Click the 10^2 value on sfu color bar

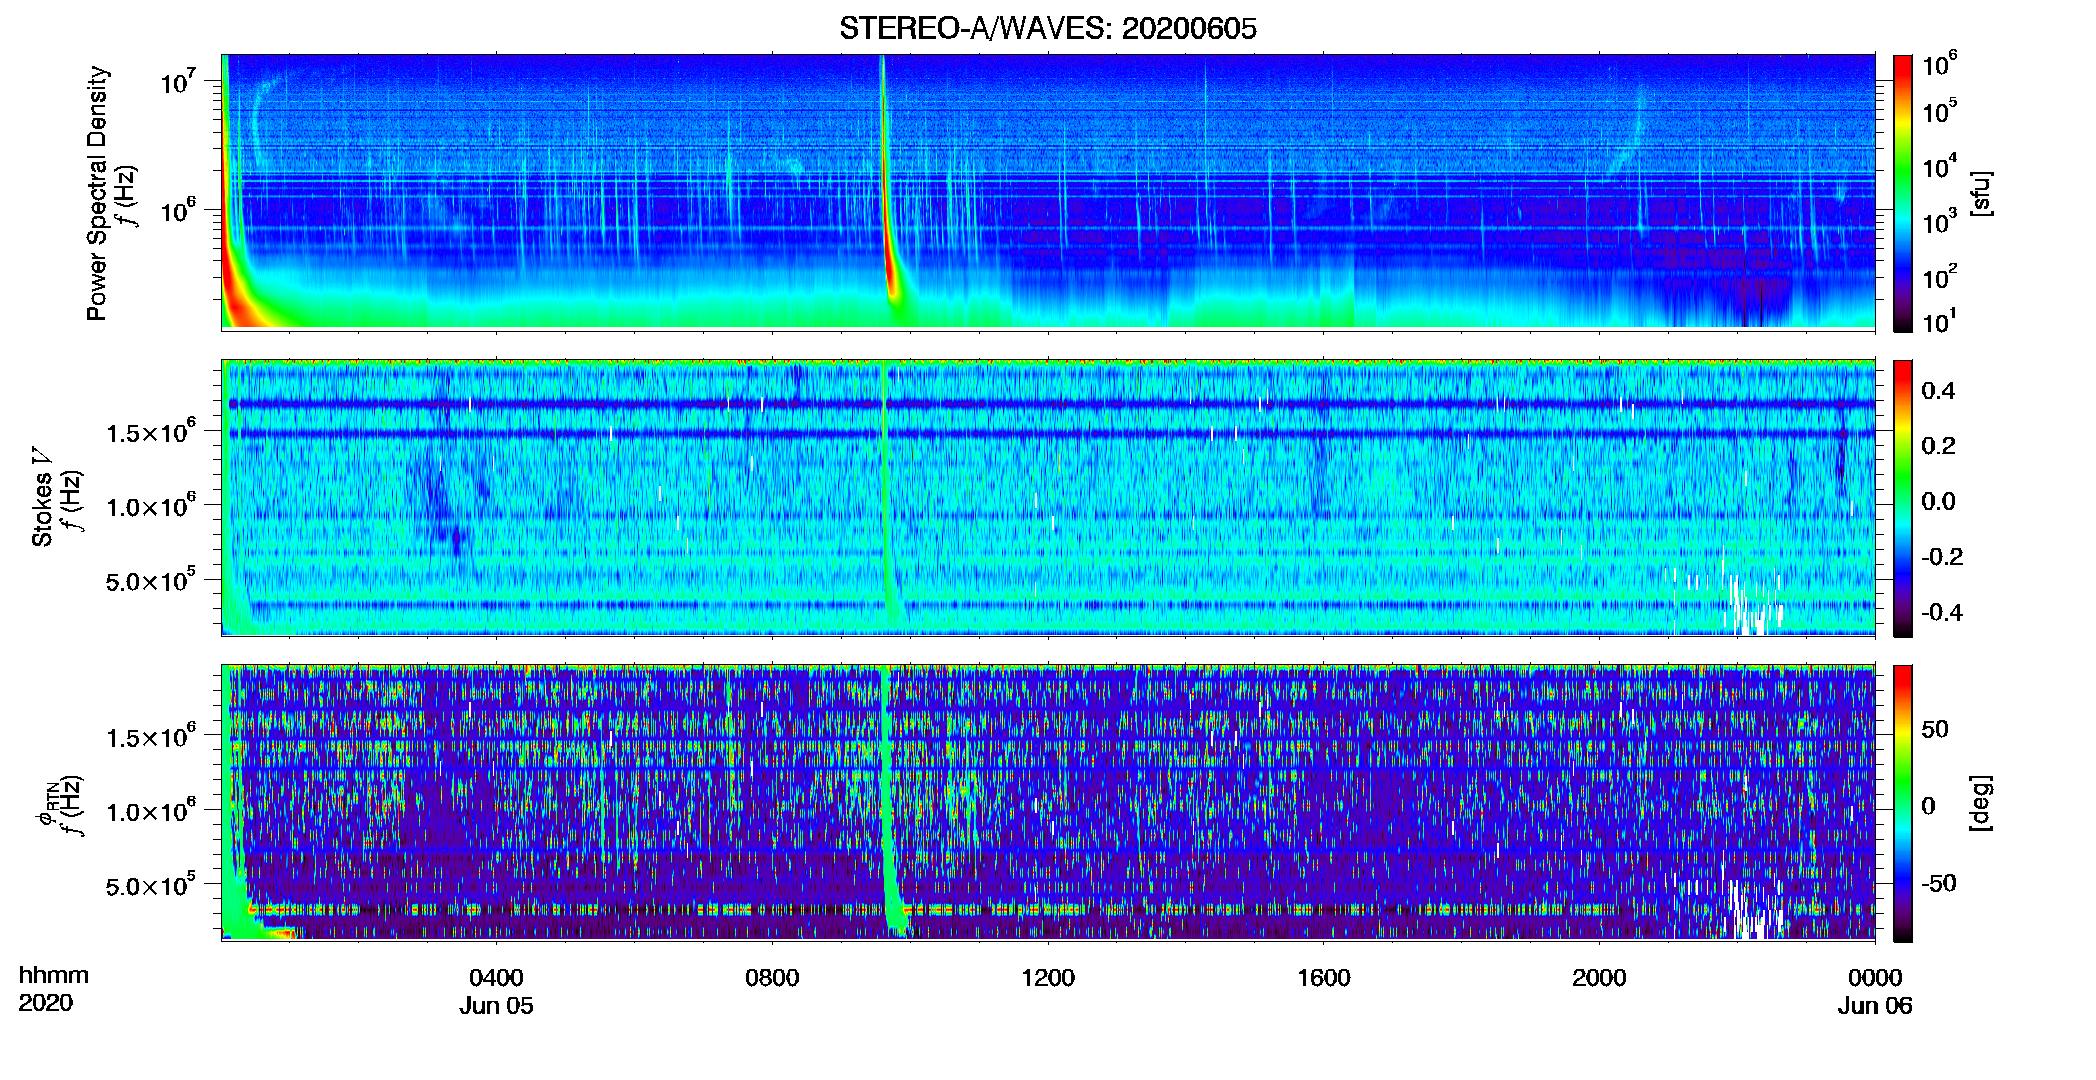(x=1940, y=276)
